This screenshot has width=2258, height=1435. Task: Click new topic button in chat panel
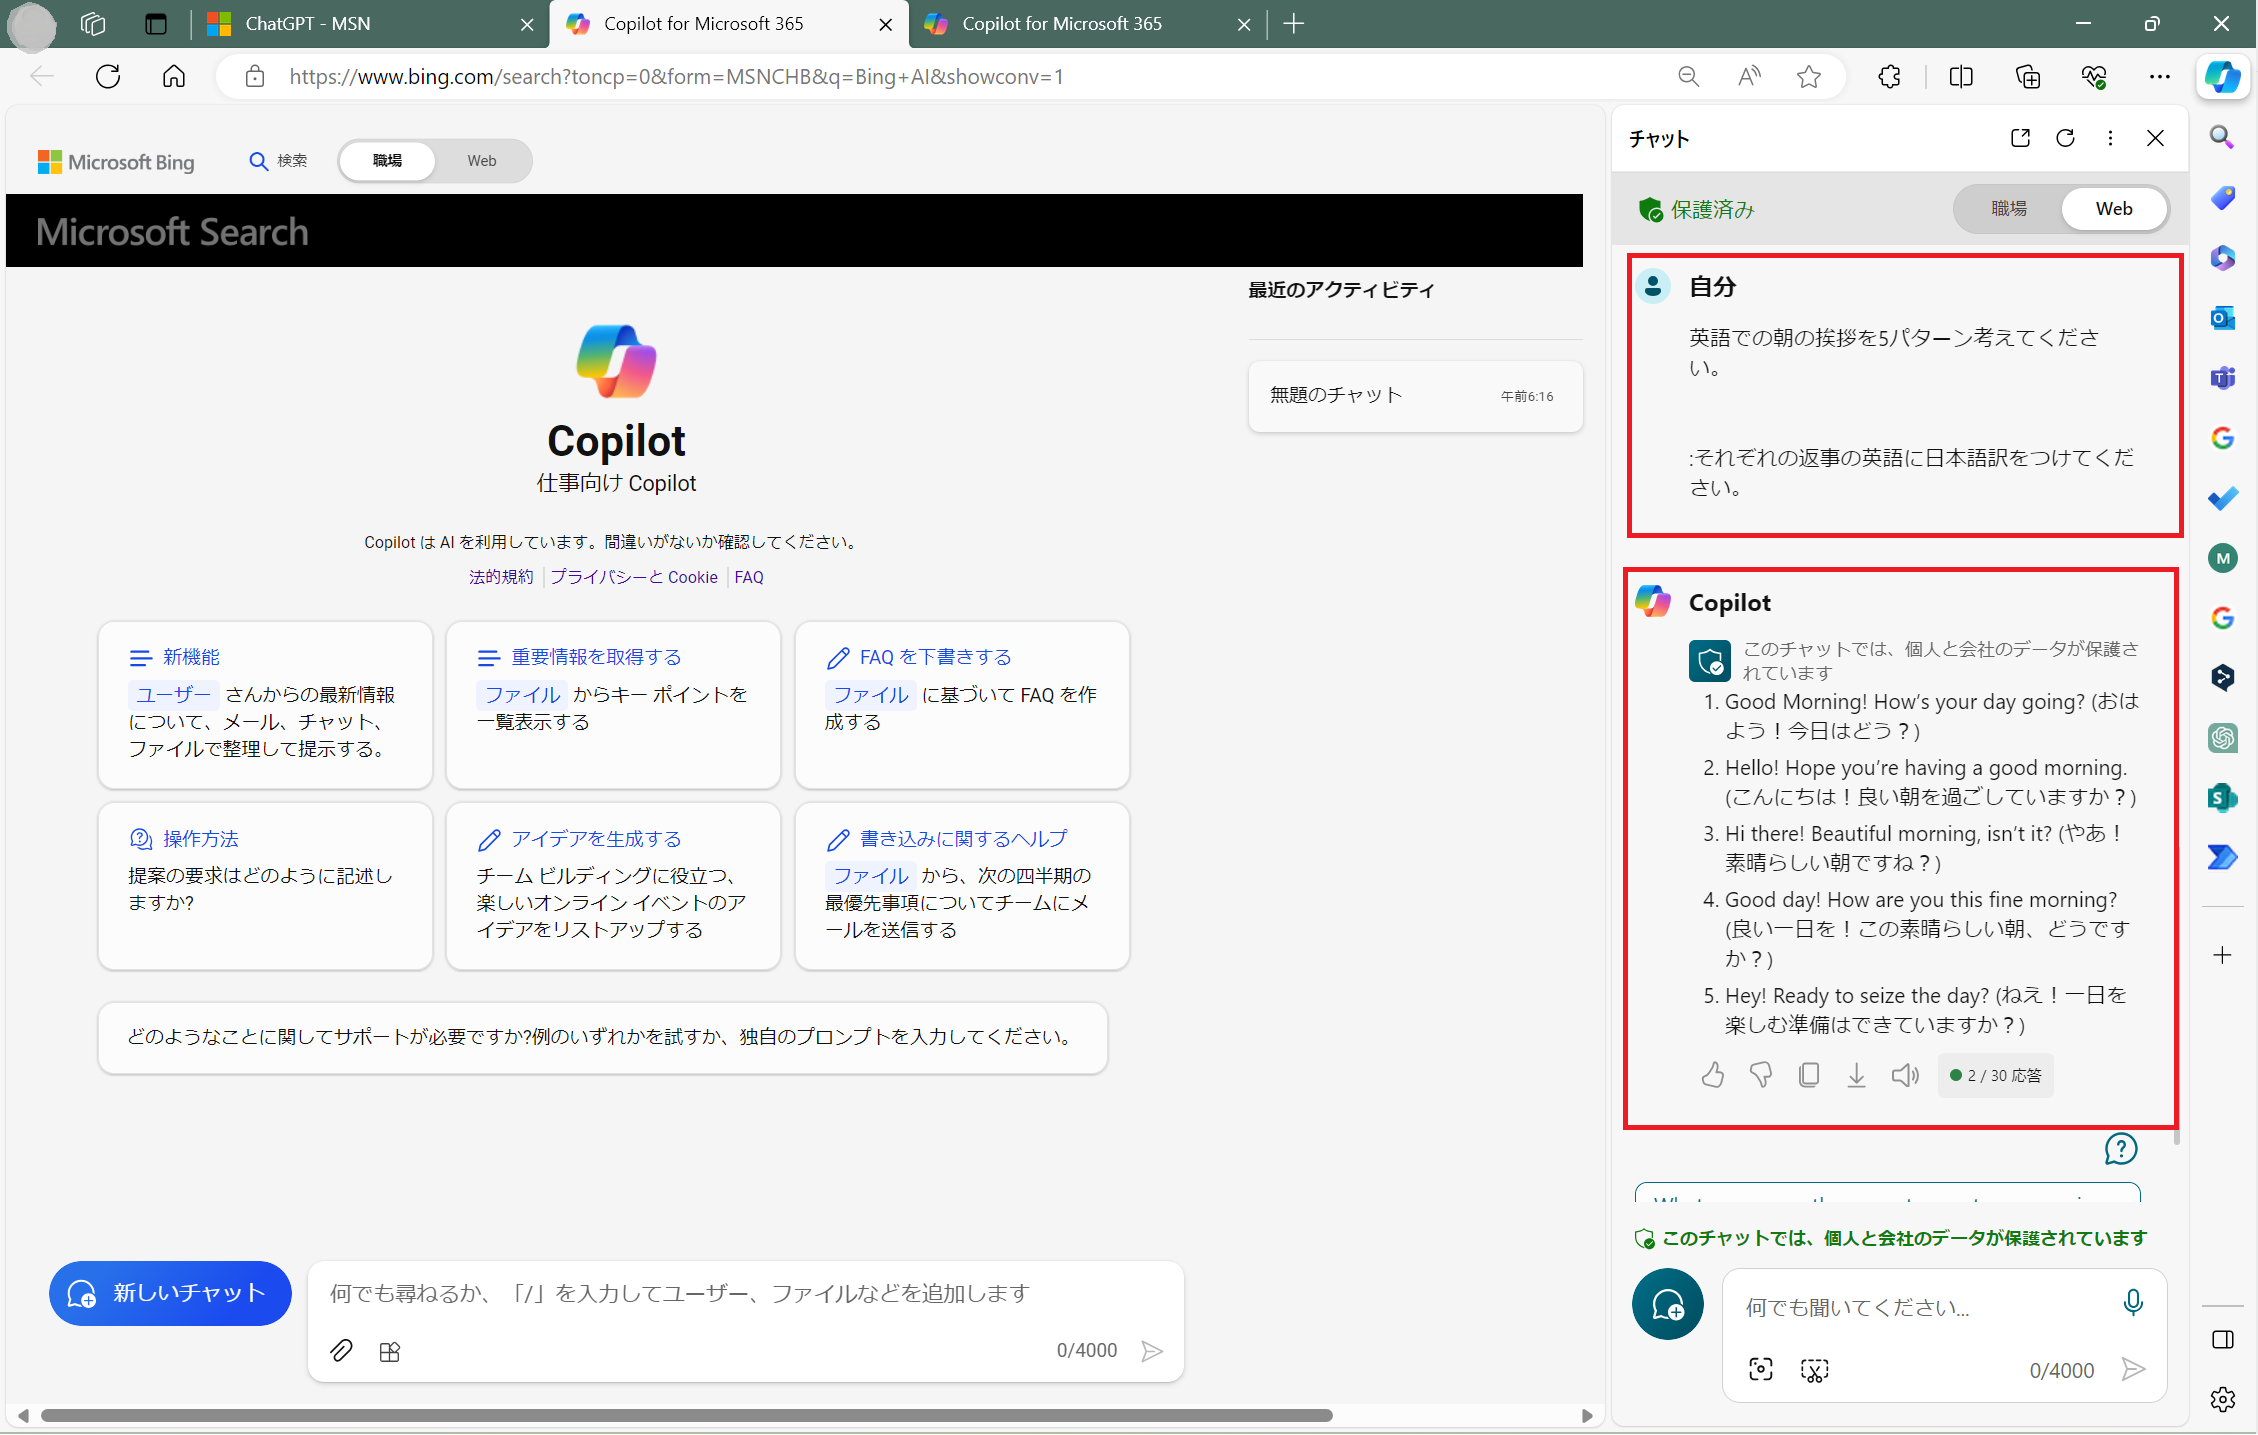(x=1667, y=1304)
